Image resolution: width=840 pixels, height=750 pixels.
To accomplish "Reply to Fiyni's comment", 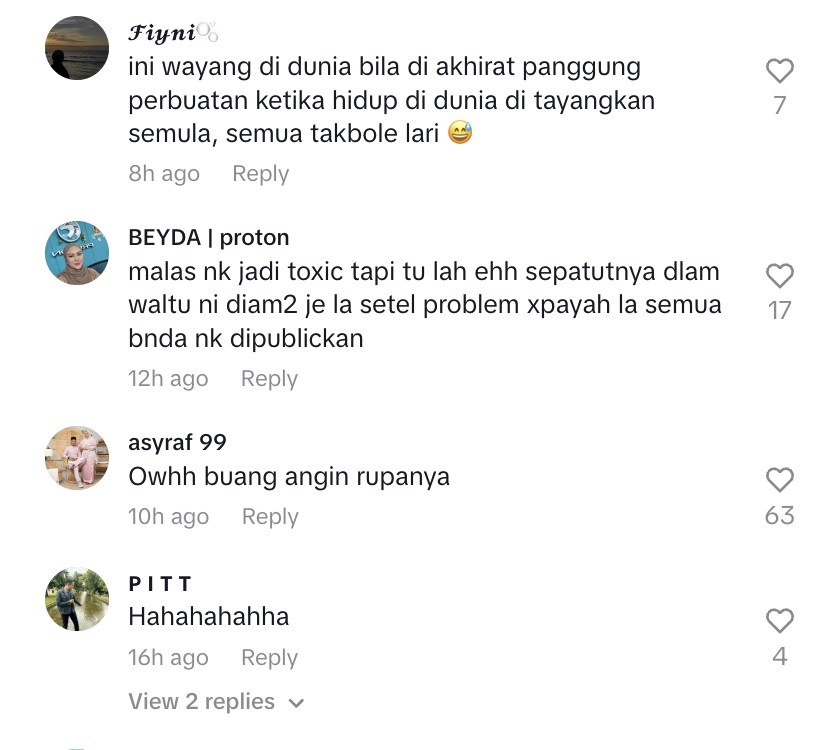I will pyautogui.click(x=260, y=174).
